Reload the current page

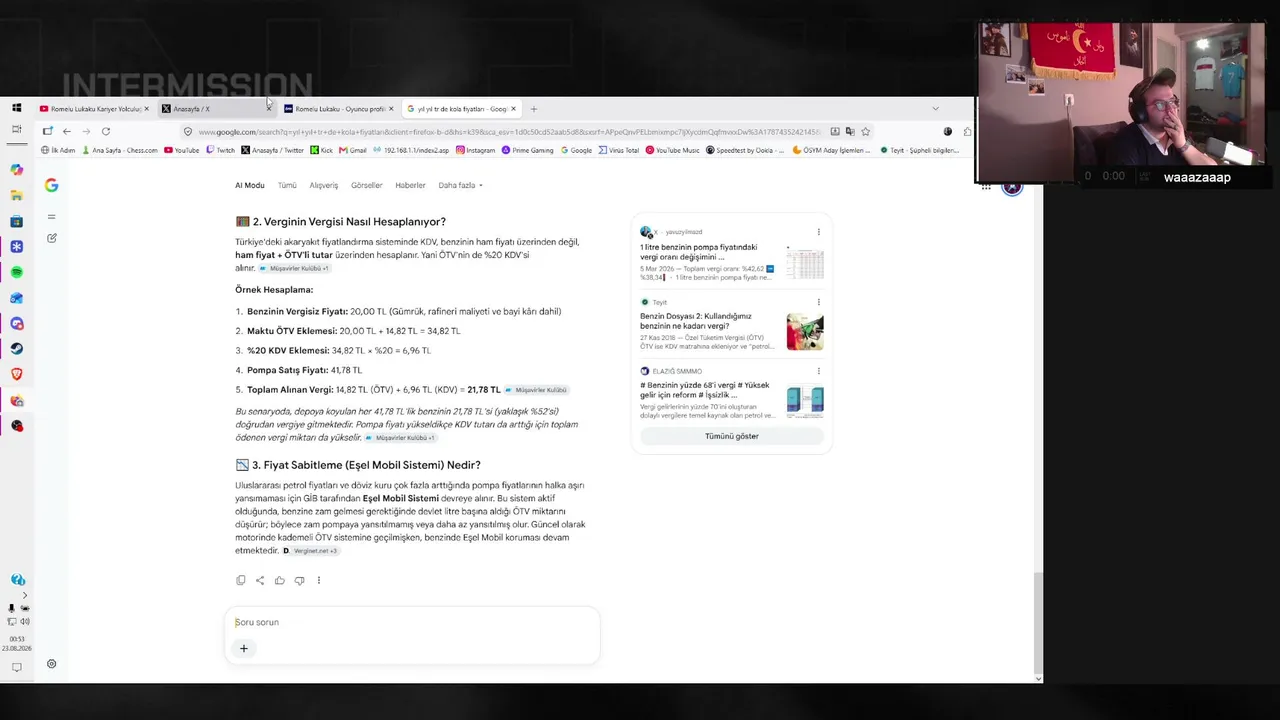tap(105, 131)
